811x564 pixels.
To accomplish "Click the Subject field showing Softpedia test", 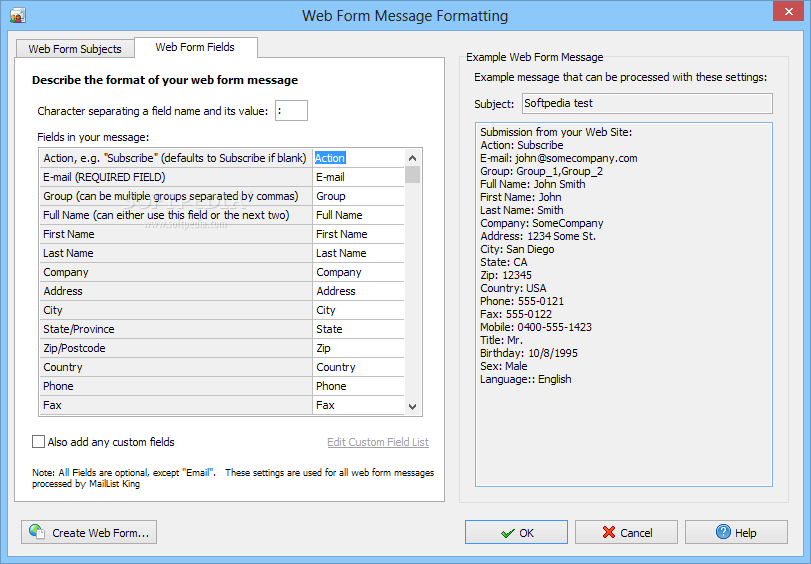I will [x=648, y=103].
